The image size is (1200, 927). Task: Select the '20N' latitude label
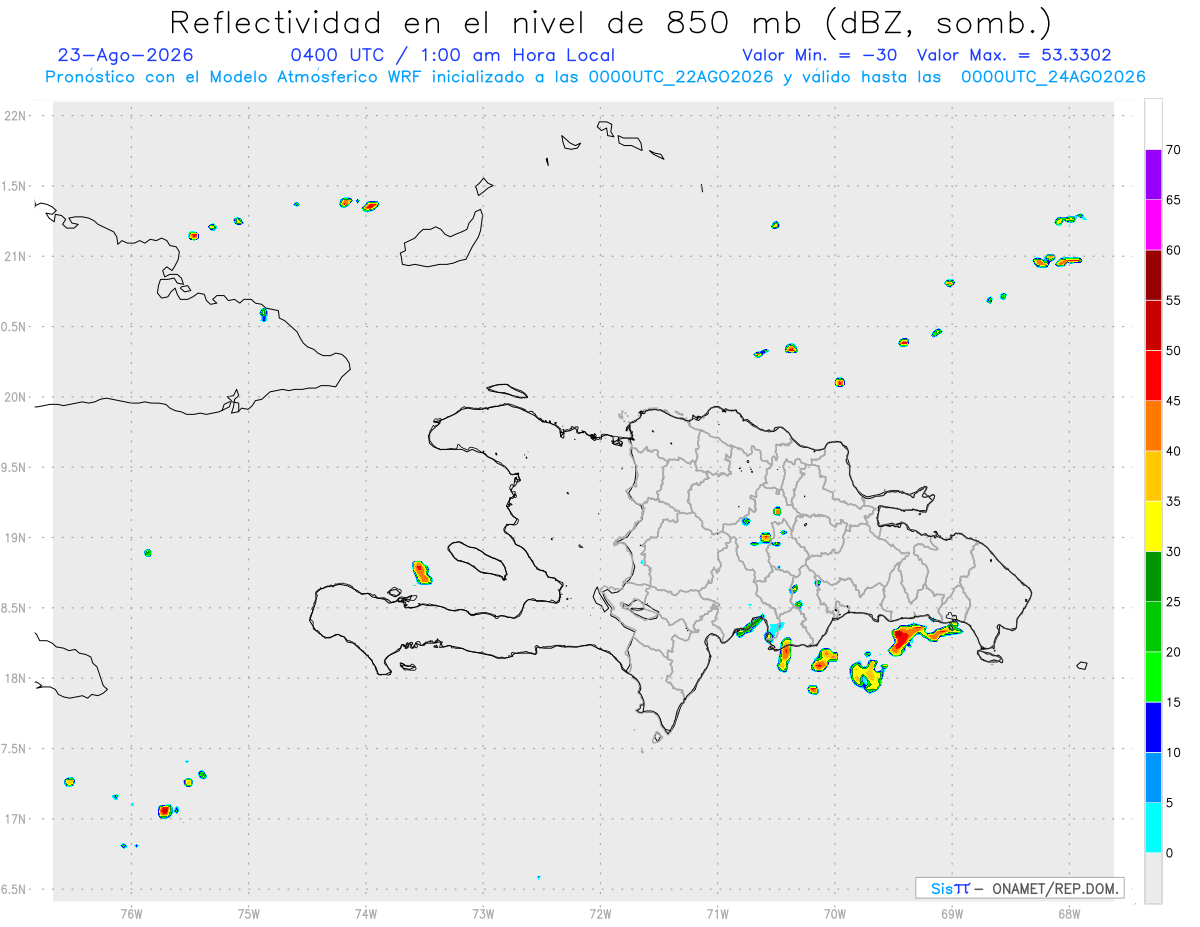point(17,397)
